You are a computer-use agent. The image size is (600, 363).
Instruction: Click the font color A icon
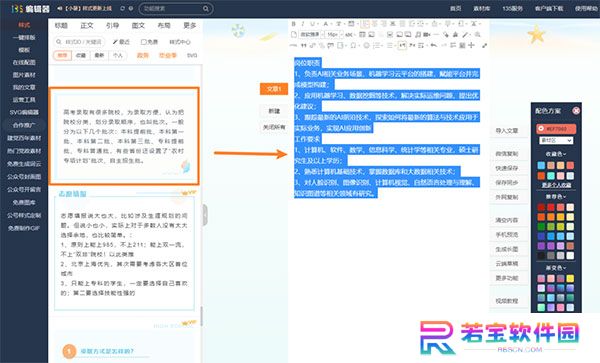pyautogui.click(x=325, y=24)
